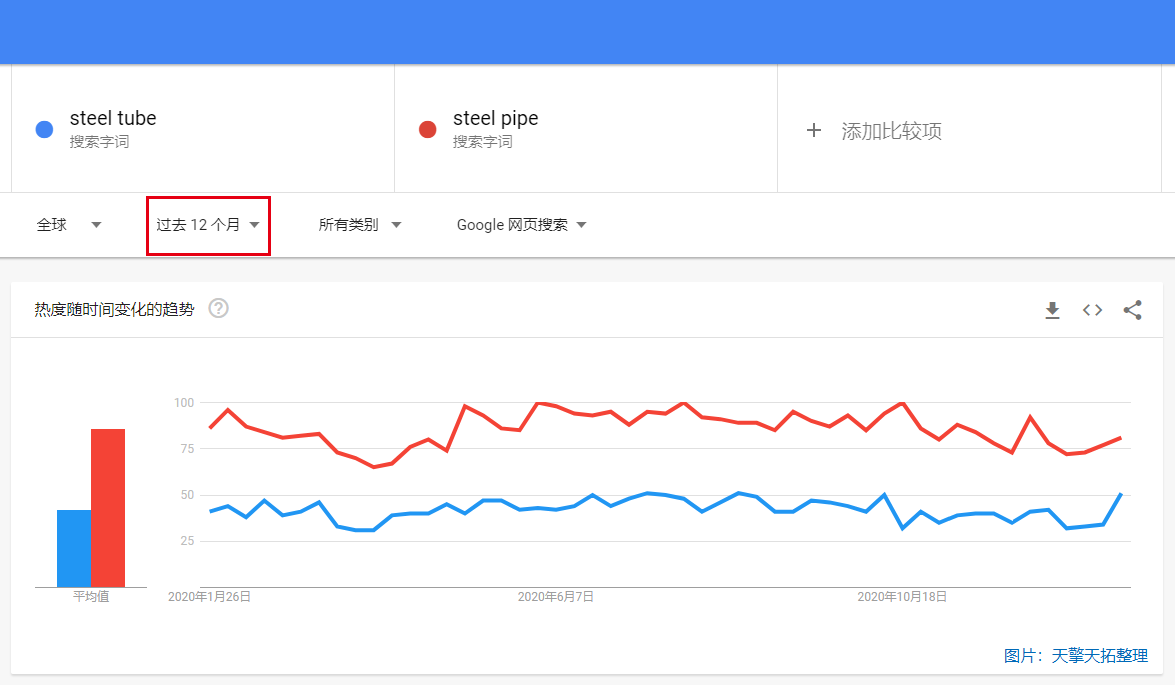Open the Google 网页搜索 dropdown
This screenshot has width=1175, height=685.
click(522, 225)
